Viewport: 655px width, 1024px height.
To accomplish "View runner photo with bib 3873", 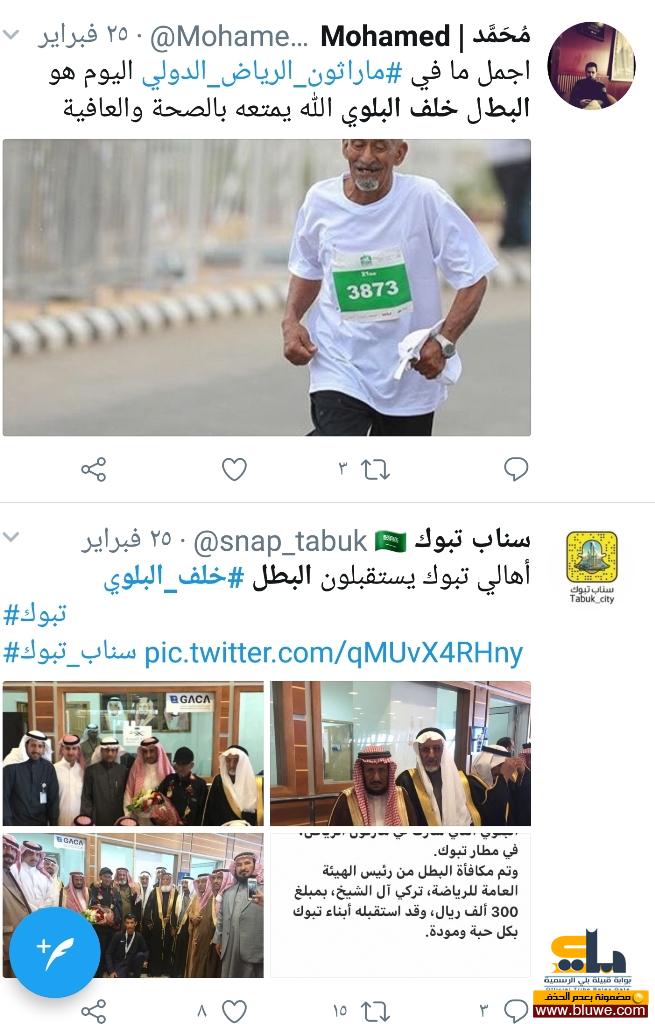I will click(266, 287).
